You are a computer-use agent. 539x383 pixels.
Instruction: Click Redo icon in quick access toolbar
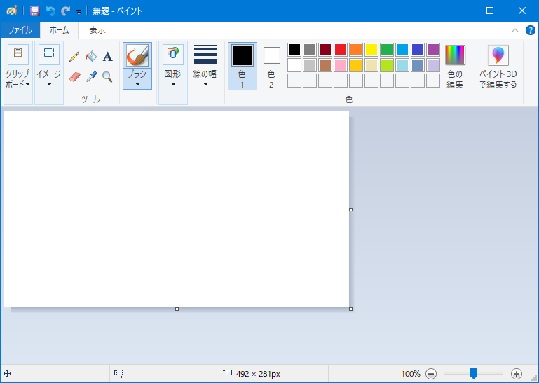point(65,11)
